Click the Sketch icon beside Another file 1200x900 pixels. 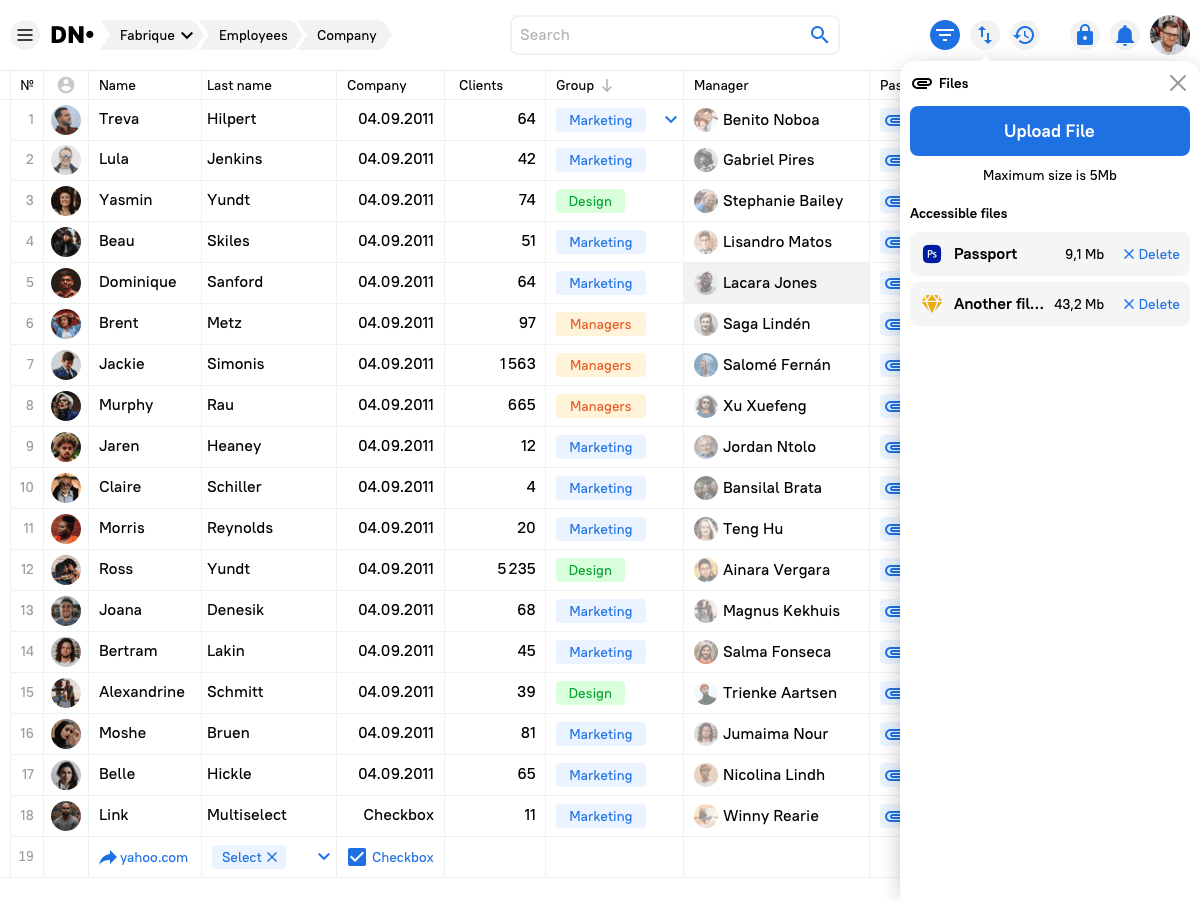coord(932,304)
